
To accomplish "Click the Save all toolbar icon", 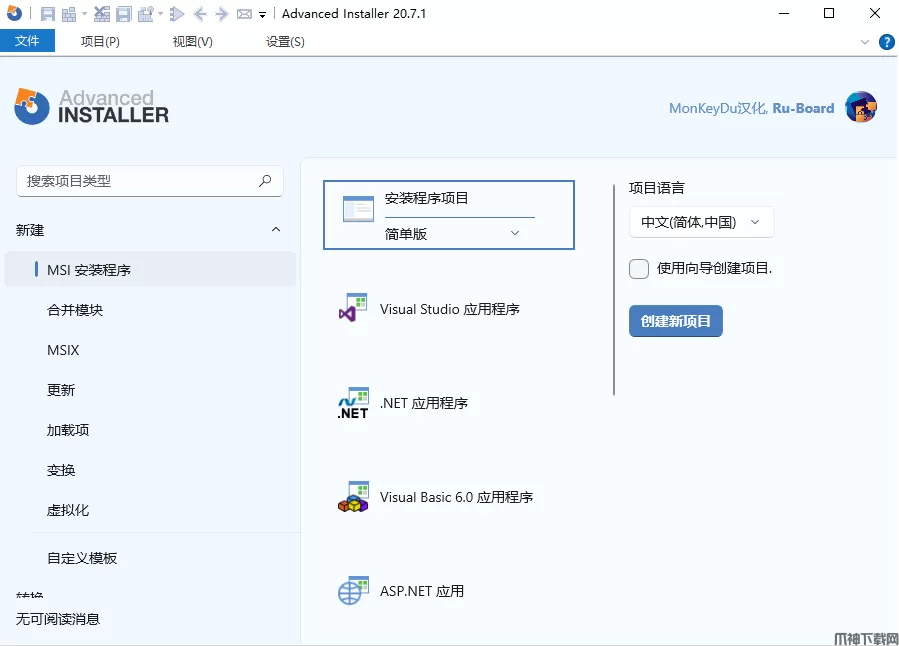I will (124, 14).
